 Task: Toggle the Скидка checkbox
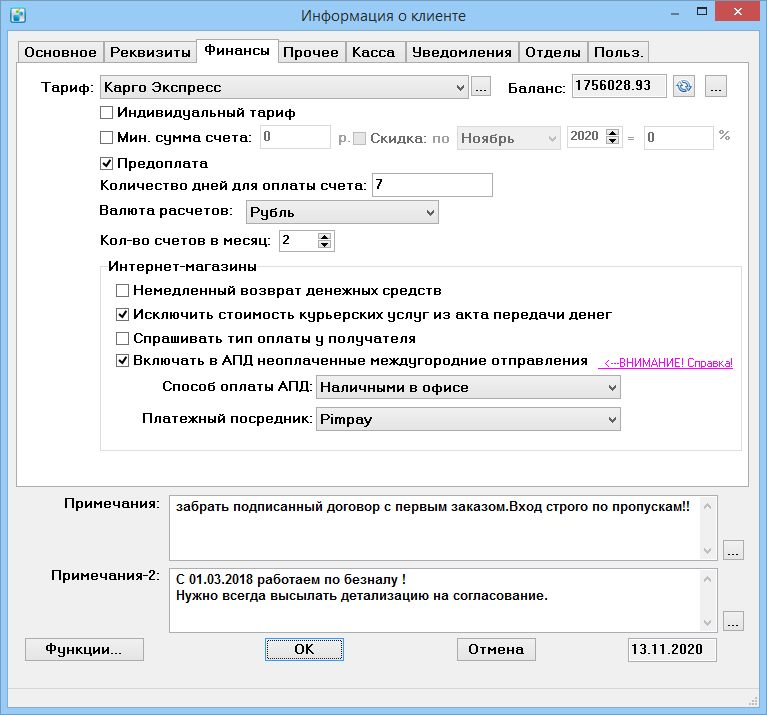[360, 138]
